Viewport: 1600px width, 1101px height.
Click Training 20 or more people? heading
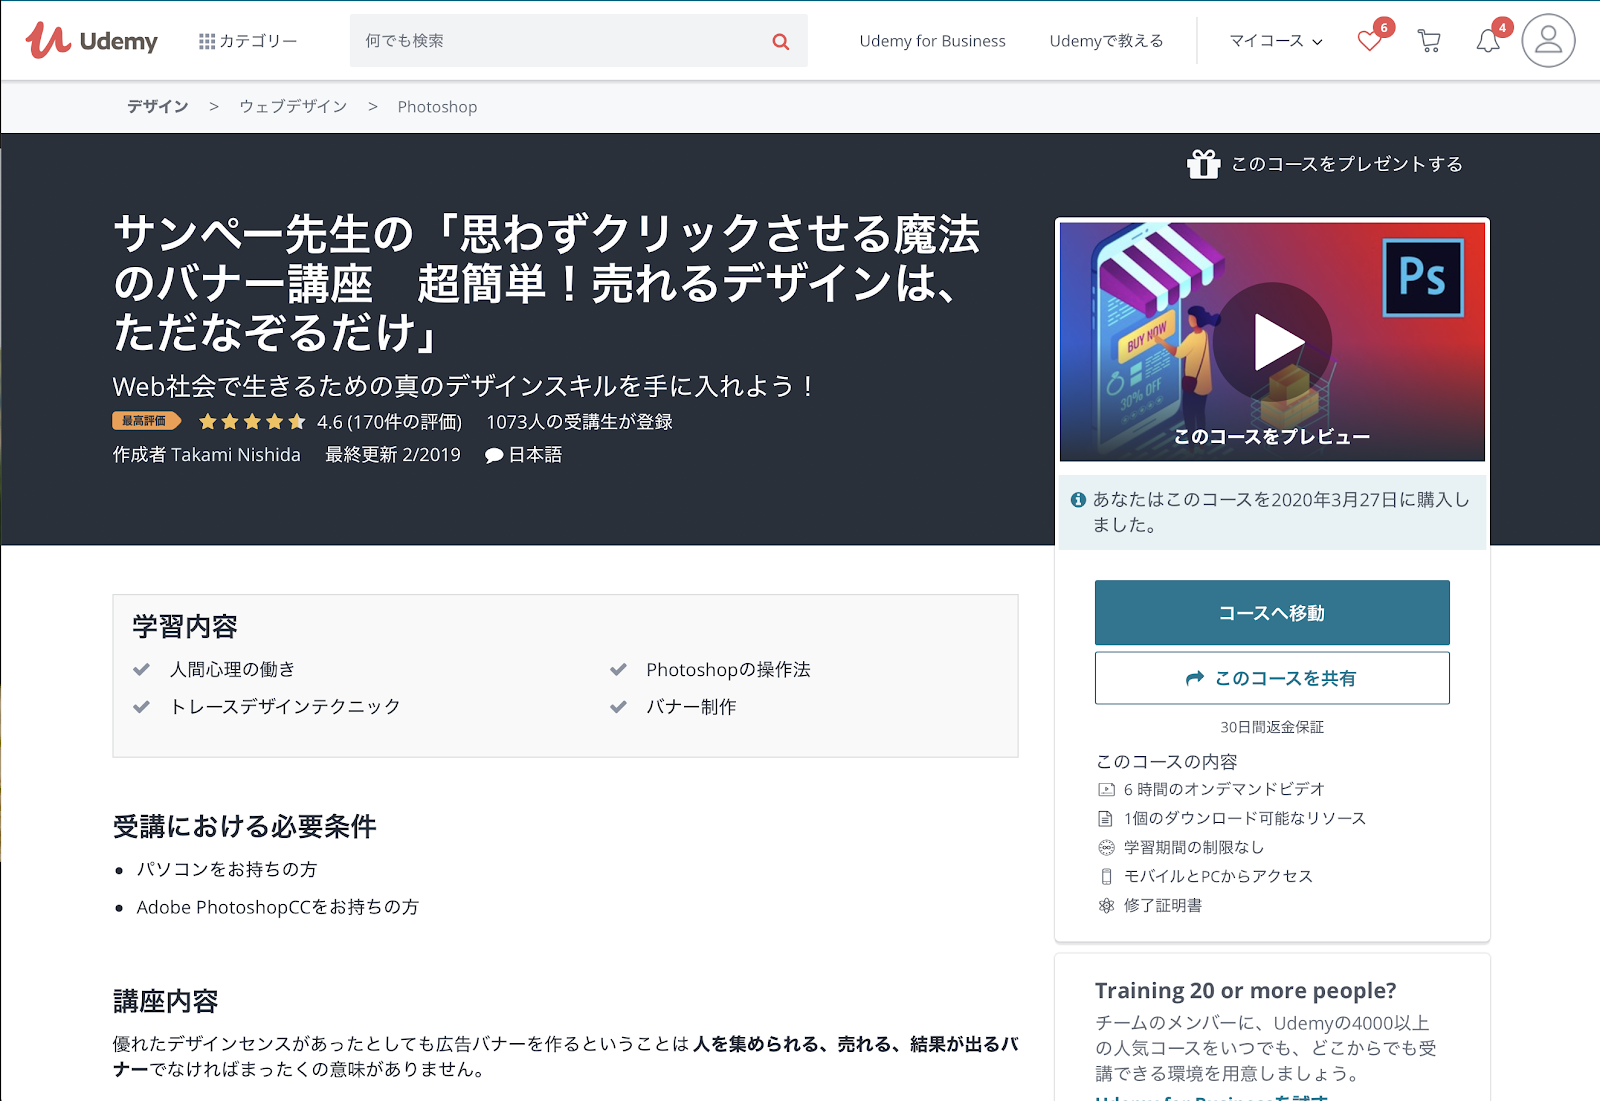coord(1245,991)
